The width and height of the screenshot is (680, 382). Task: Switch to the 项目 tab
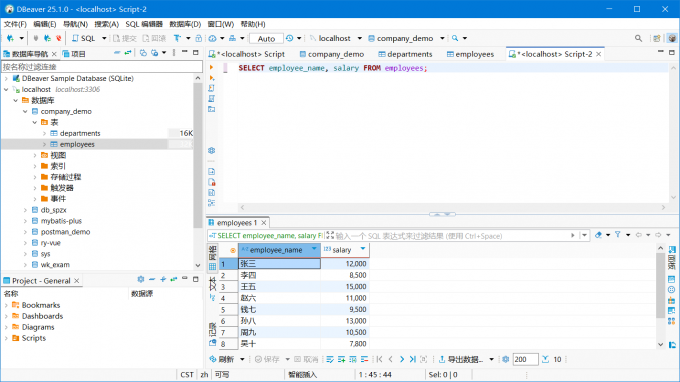pos(74,54)
